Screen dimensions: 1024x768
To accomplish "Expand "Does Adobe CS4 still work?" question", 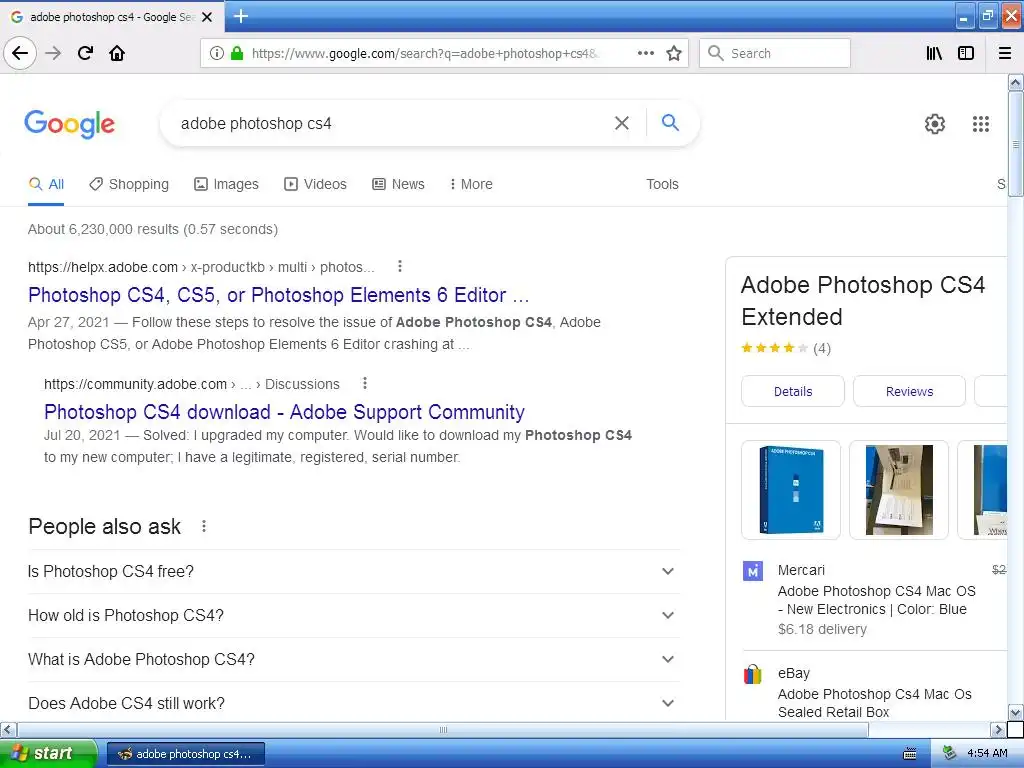I will pyautogui.click(x=353, y=703).
